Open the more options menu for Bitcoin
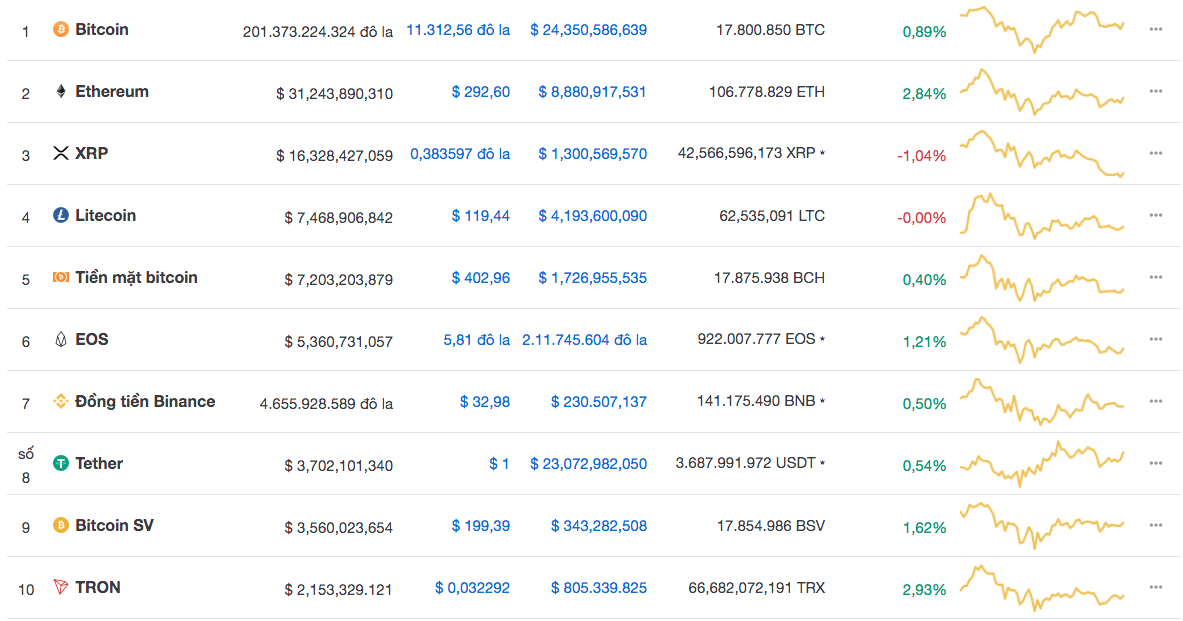1183x621 pixels. point(1156,30)
